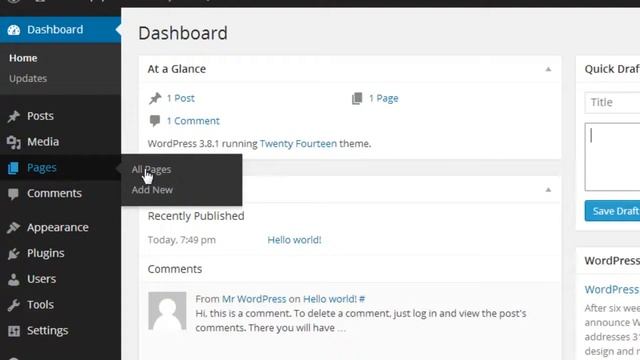This screenshot has height=360, width=640.
Task: Open Mr WordPress author link
Action: tap(254, 299)
